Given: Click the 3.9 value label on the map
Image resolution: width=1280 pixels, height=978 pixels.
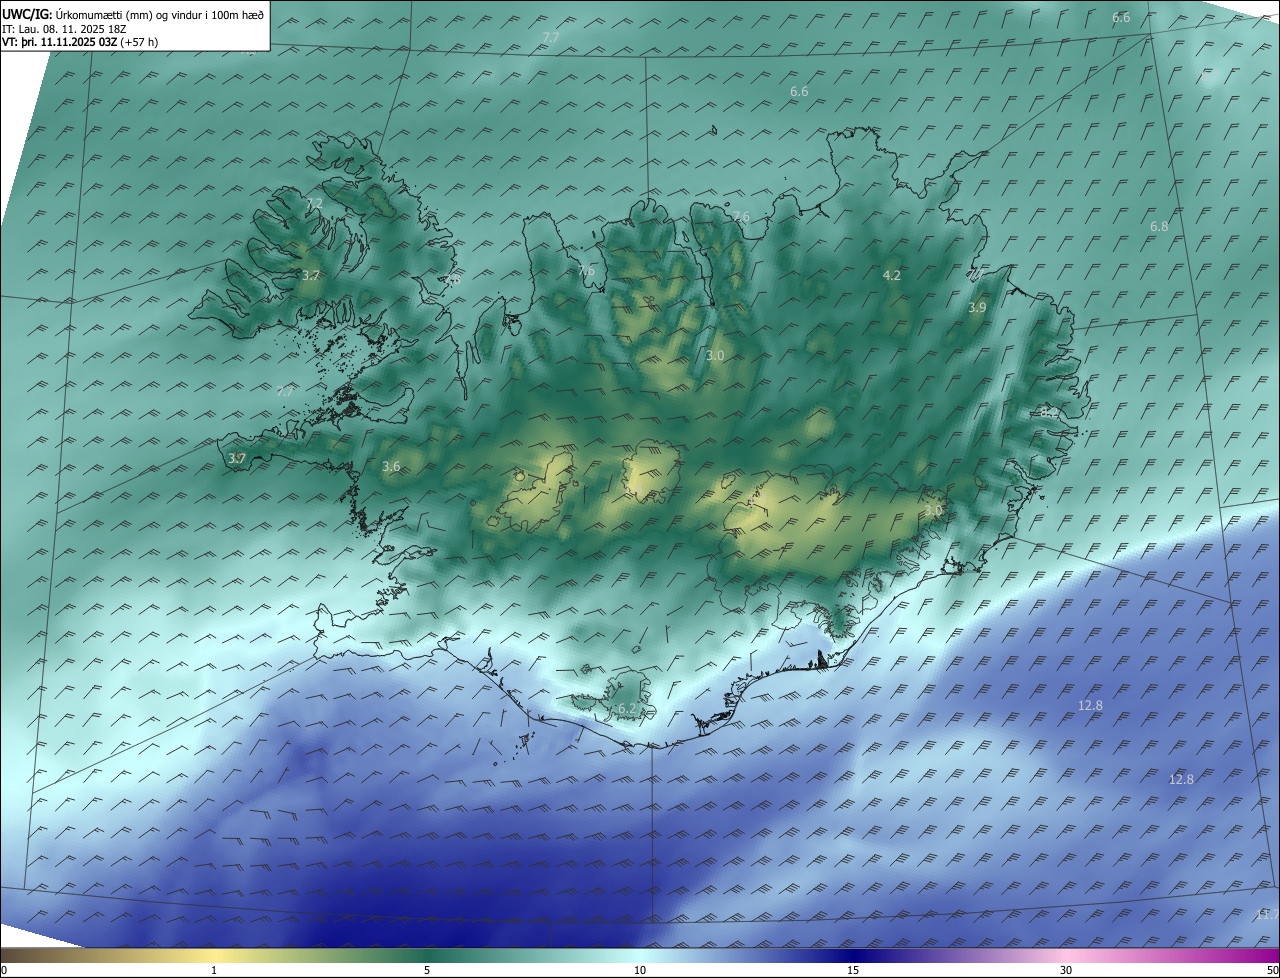Looking at the screenshot, I should [x=977, y=308].
